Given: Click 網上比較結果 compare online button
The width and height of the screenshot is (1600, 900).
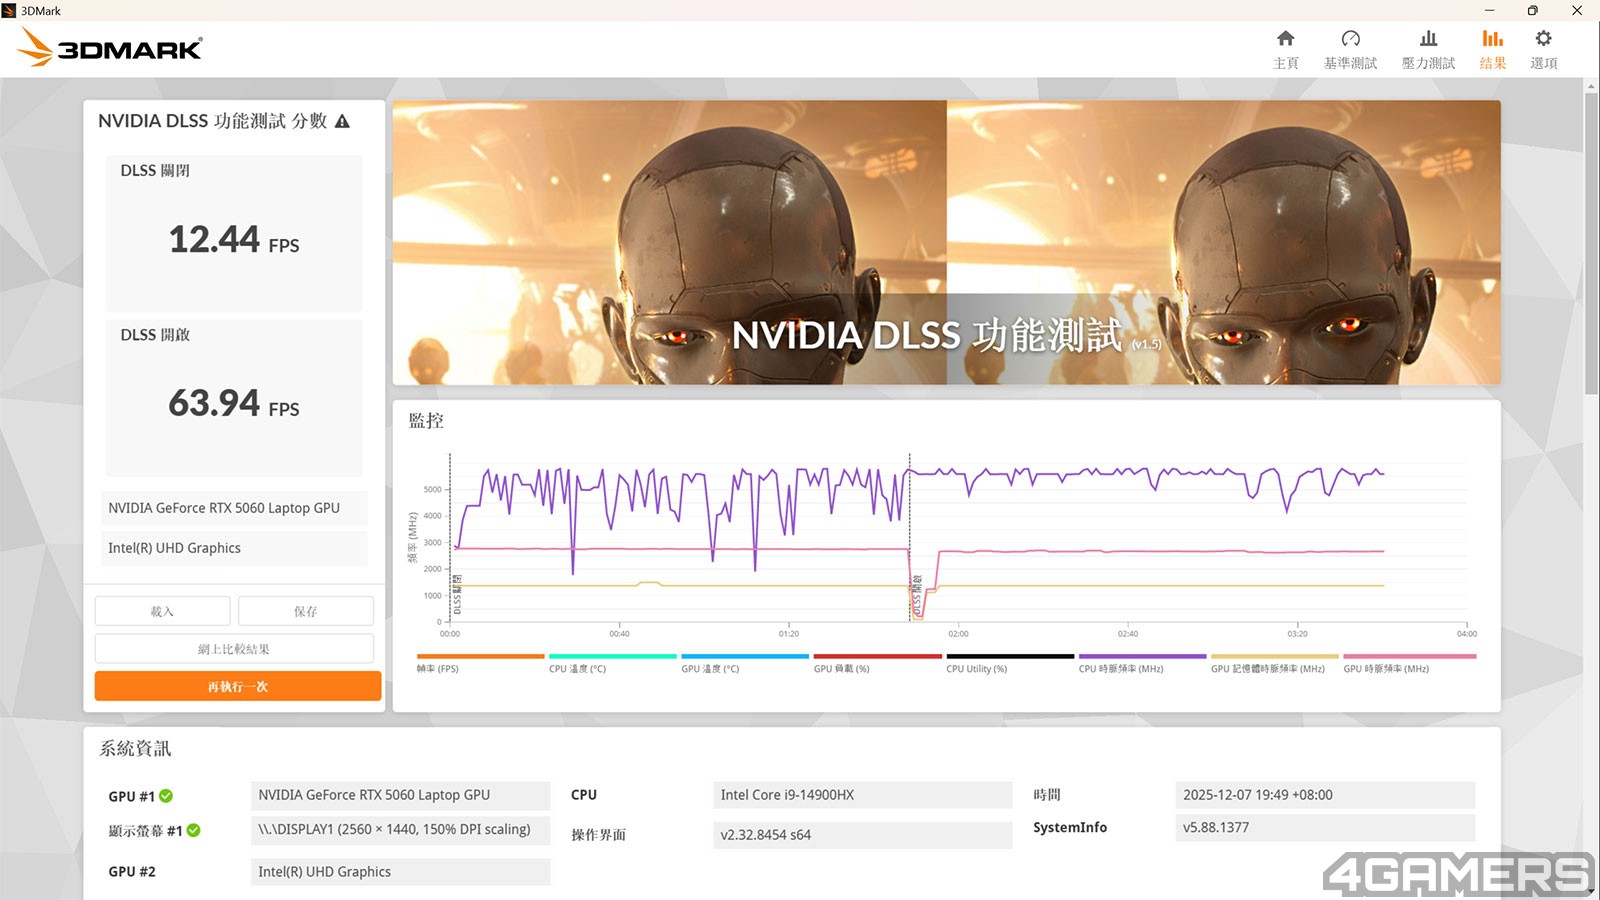Looking at the screenshot, I should (234, 649).
